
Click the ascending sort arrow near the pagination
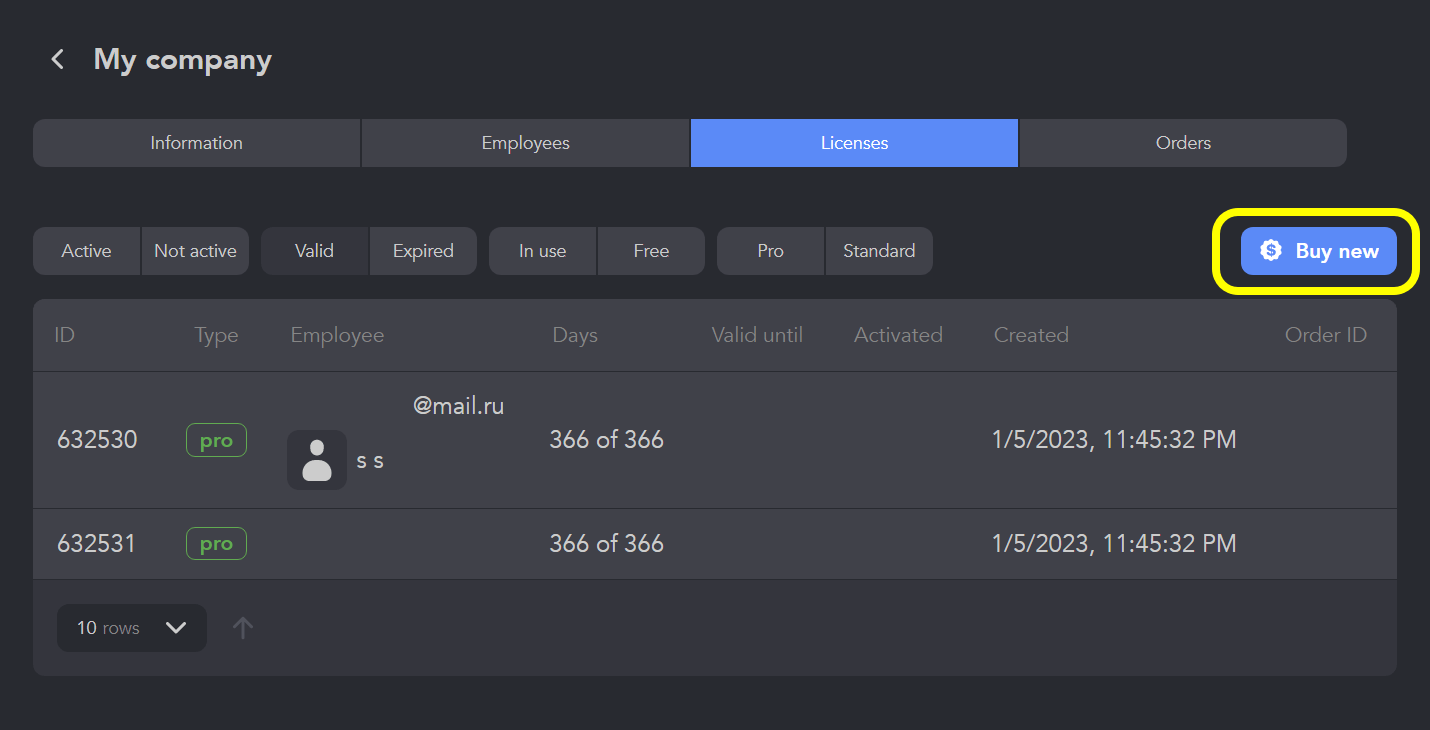242,628
